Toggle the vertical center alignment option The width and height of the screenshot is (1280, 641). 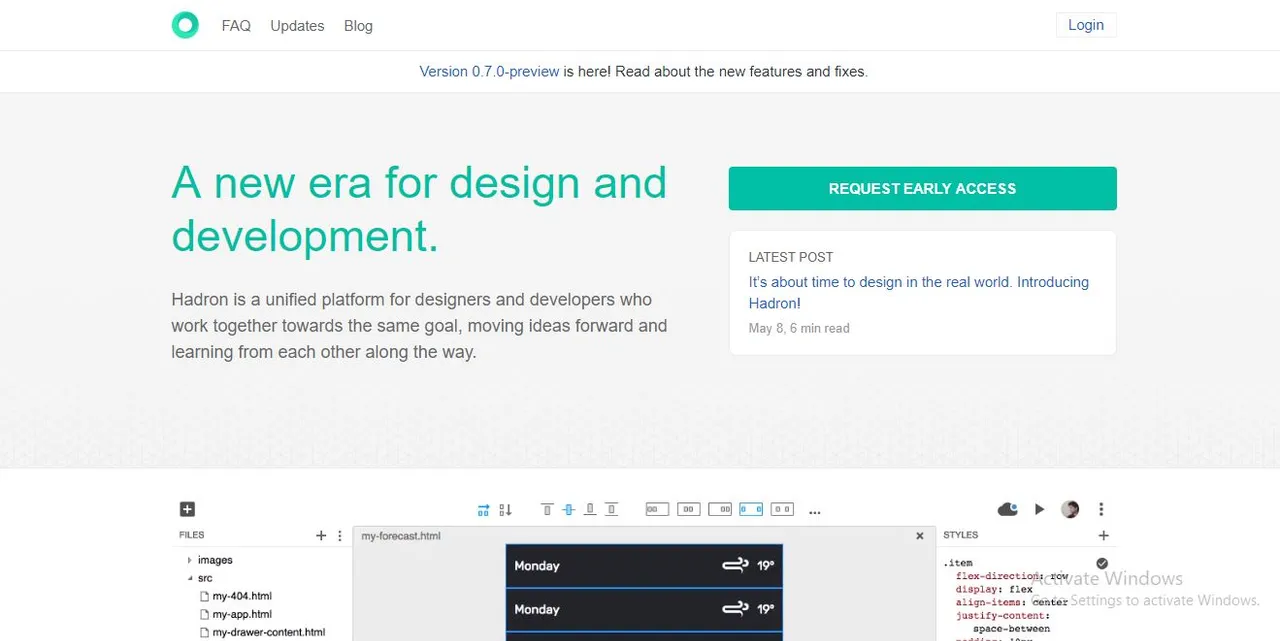[x=568, y=509]
